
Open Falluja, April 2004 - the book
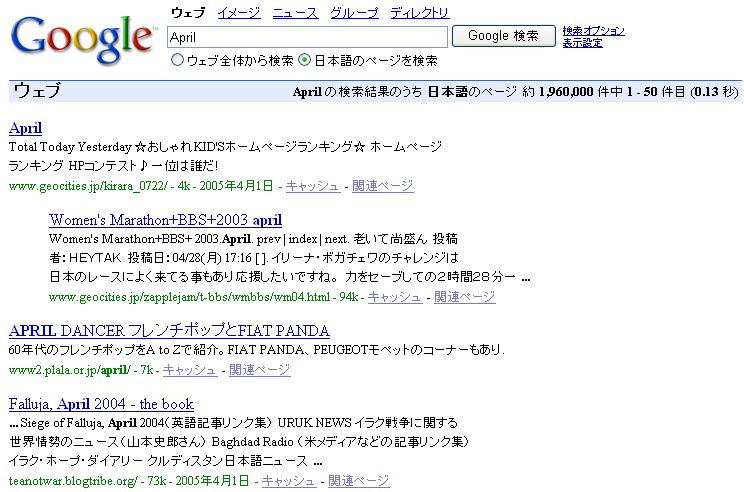click(101, 404)
